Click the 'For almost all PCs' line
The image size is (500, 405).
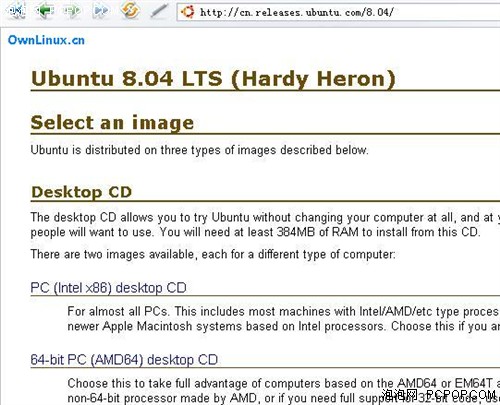pyautogui.click(x=283, y=311)
